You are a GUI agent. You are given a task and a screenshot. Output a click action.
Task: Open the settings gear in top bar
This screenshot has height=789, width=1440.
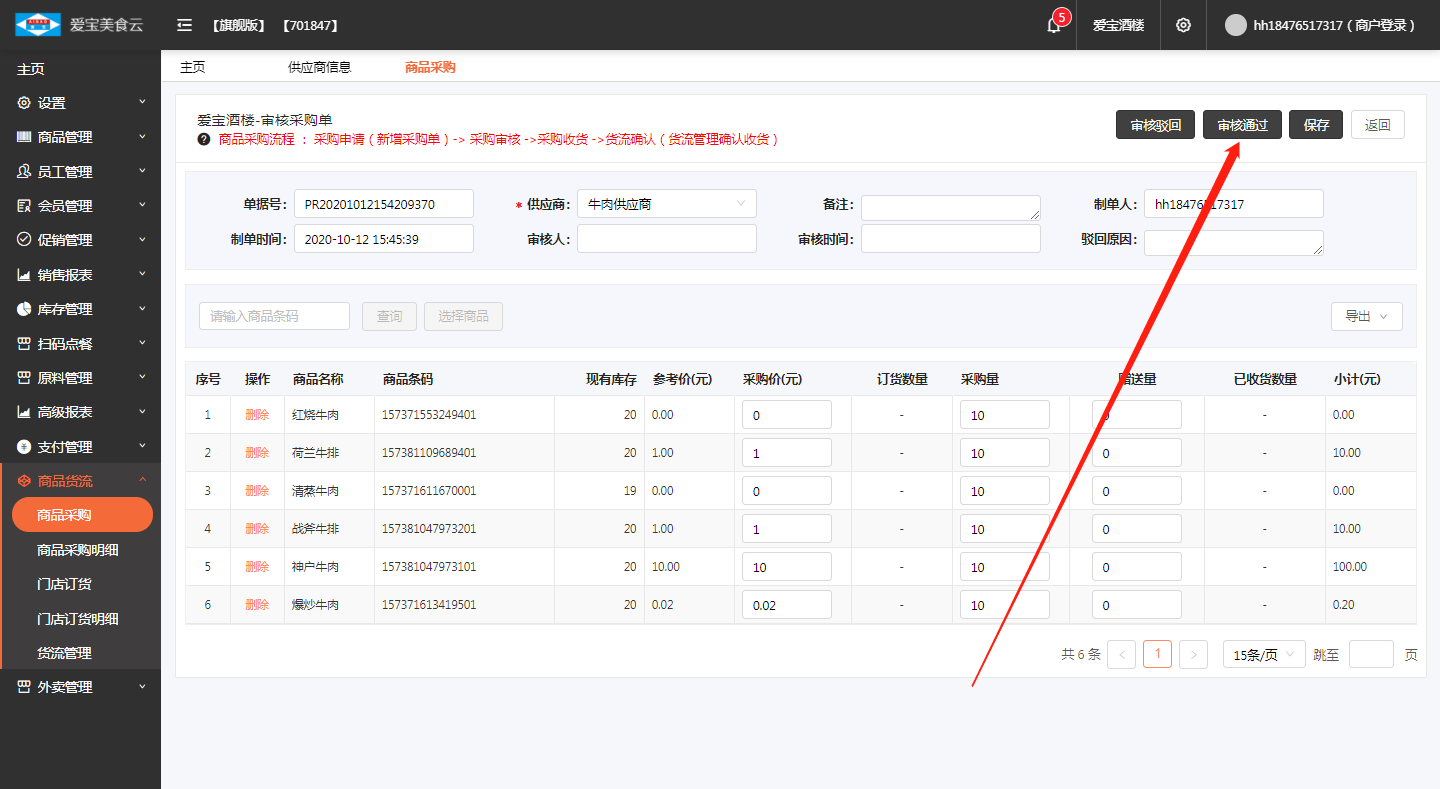pyautogui.click(x=1183, y=25)
